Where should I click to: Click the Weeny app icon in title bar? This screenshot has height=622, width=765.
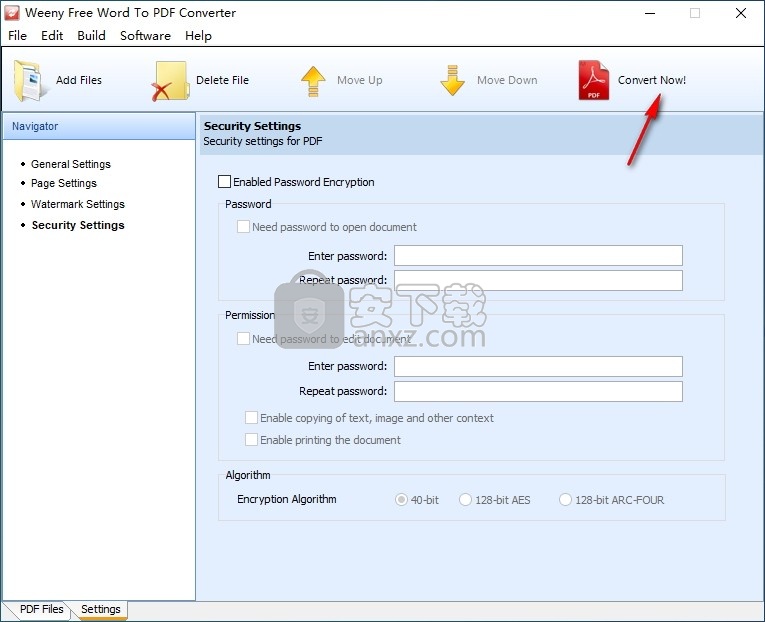pos(12,13)
